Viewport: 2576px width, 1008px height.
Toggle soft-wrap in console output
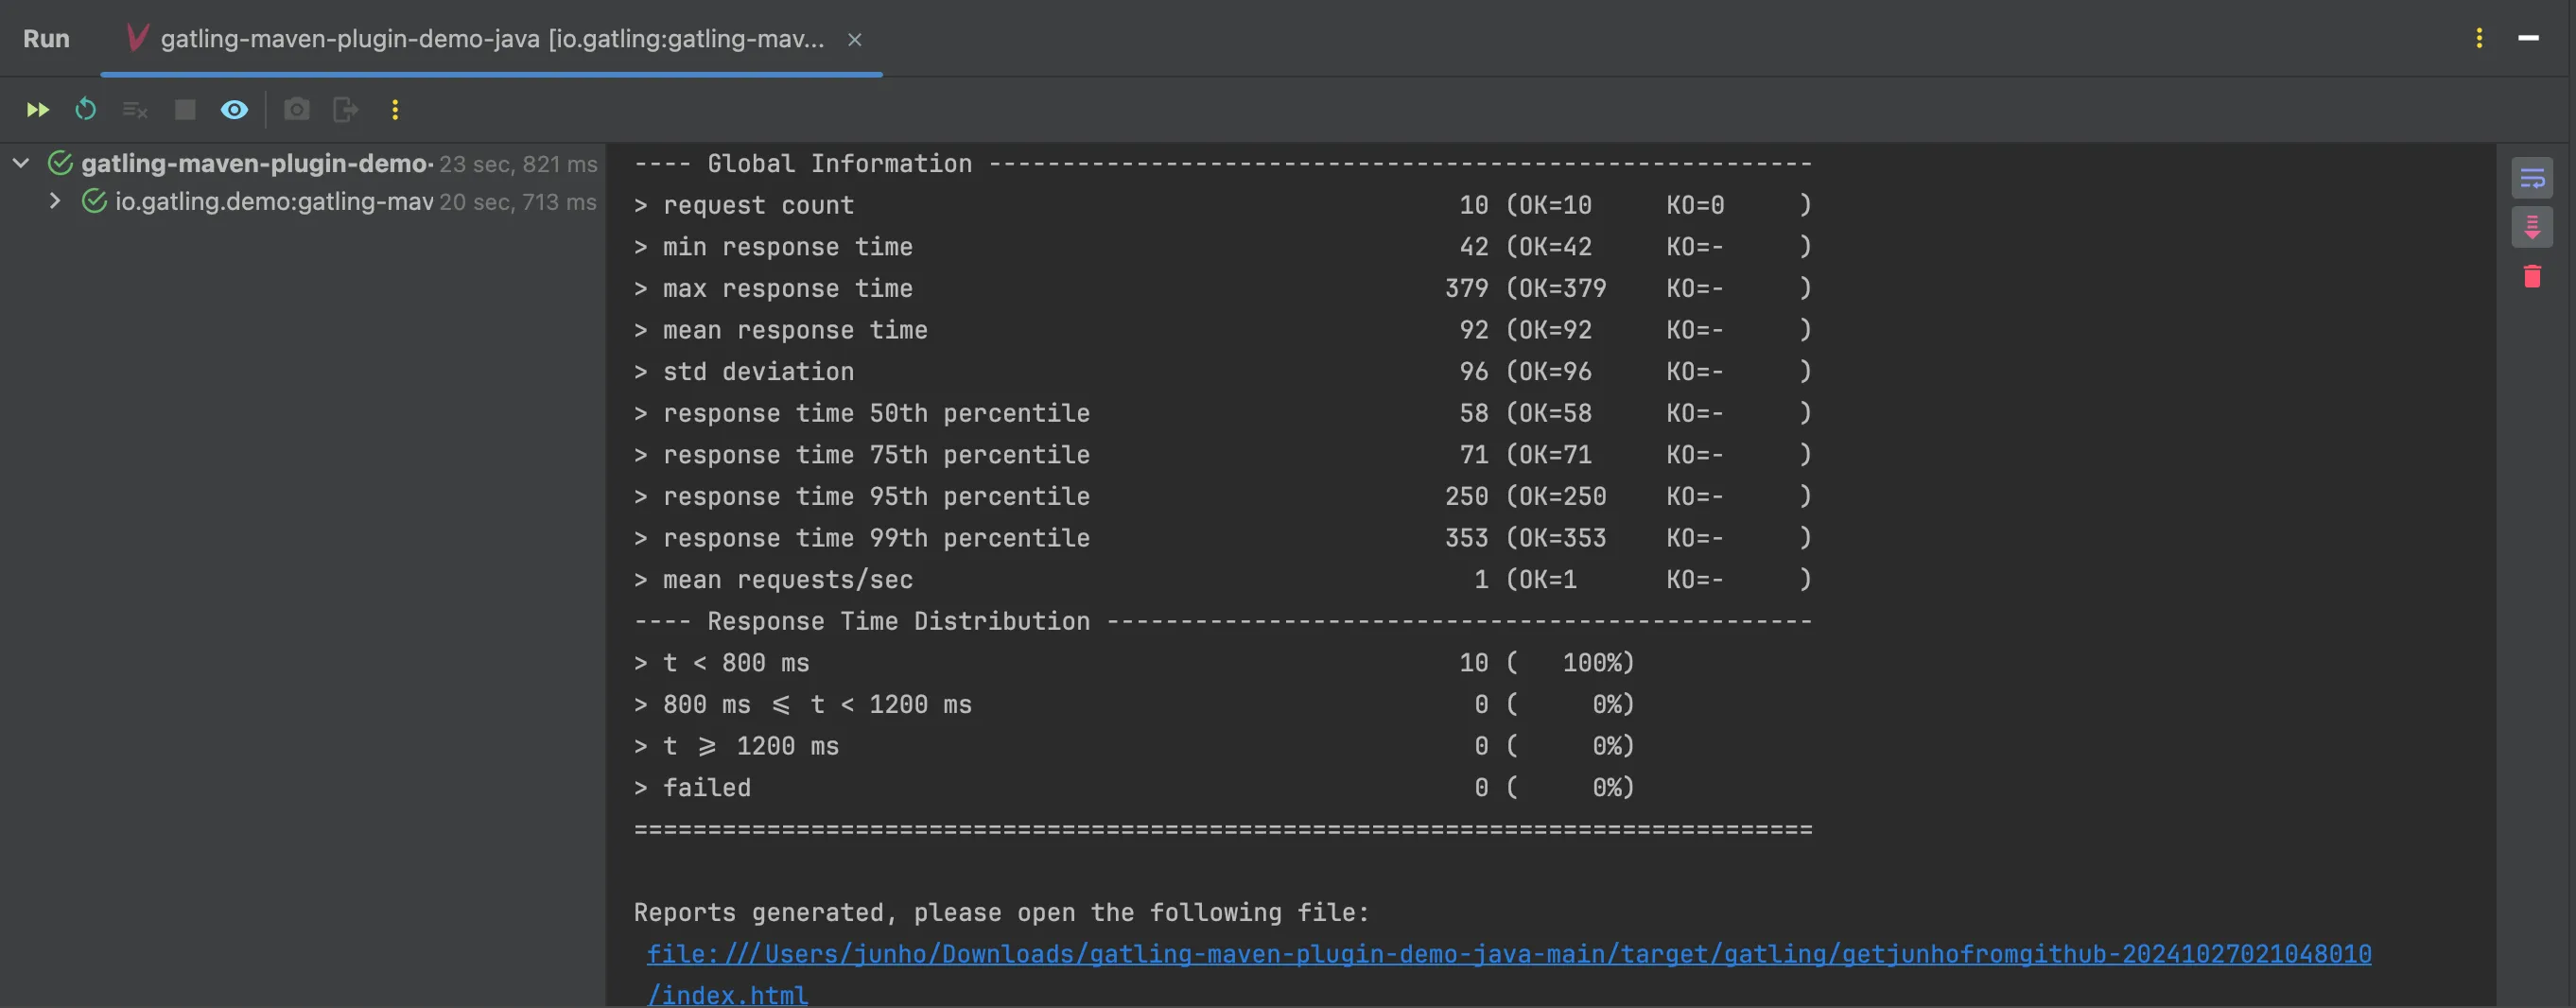[x=2531, y=179]
